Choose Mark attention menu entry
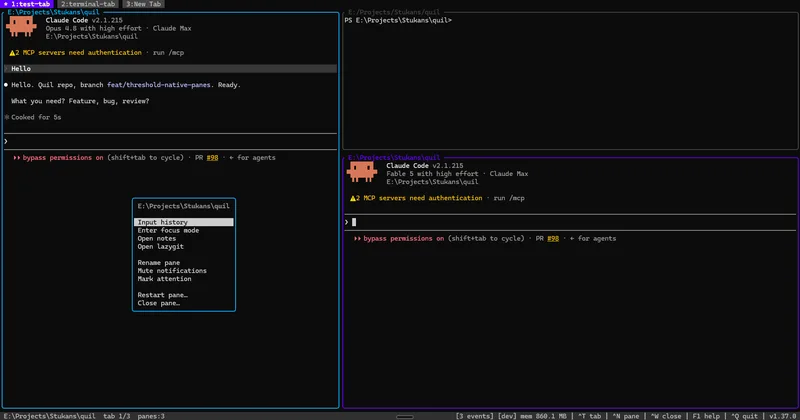 pos(164,279)
